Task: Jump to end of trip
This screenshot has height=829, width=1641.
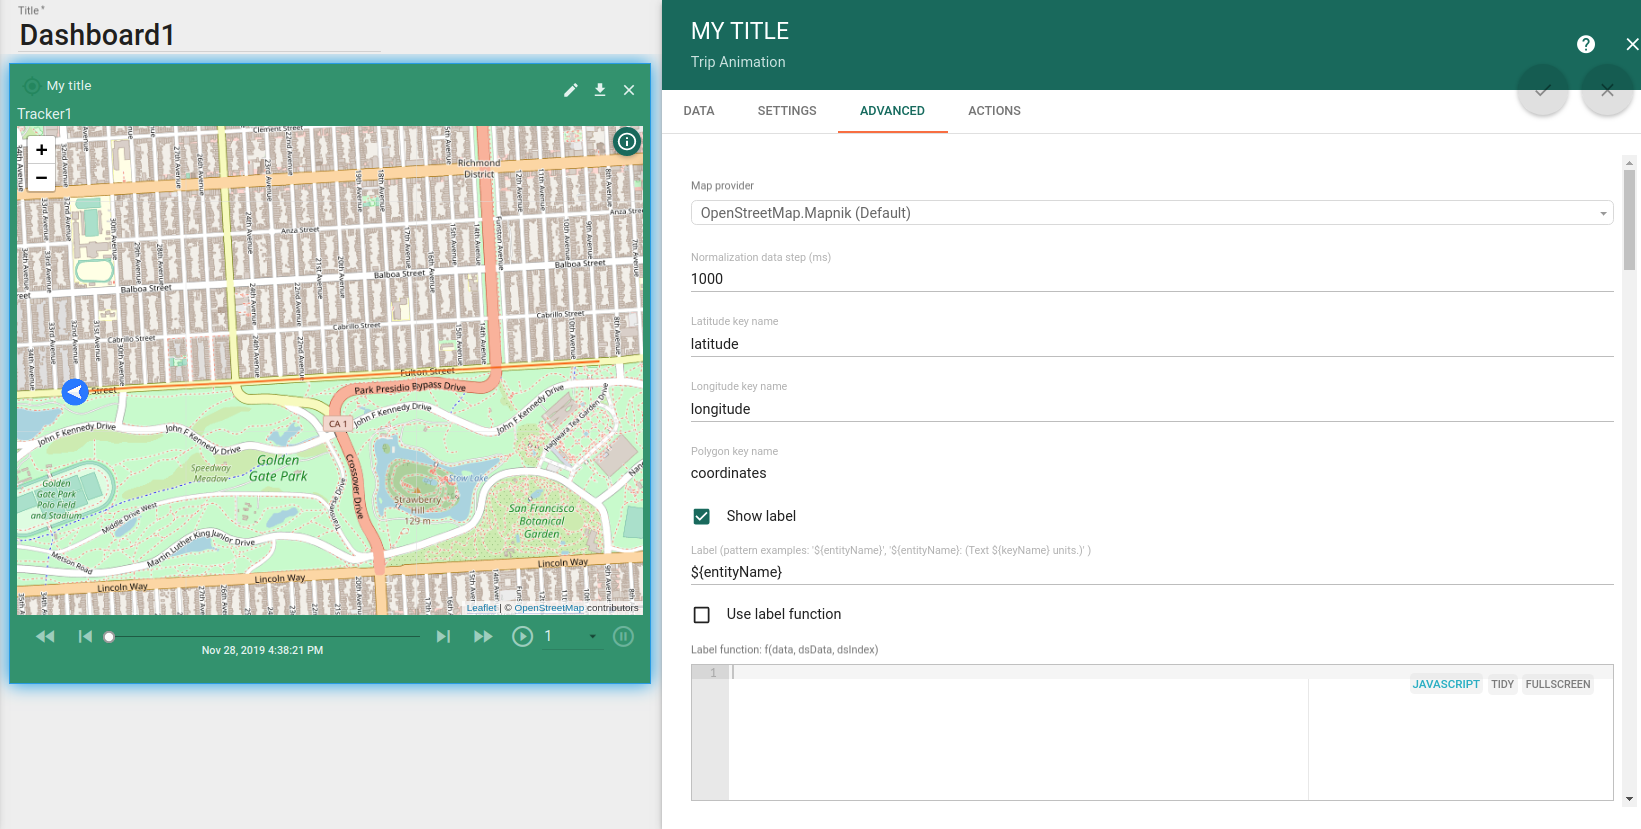Action: pos(443,636)
